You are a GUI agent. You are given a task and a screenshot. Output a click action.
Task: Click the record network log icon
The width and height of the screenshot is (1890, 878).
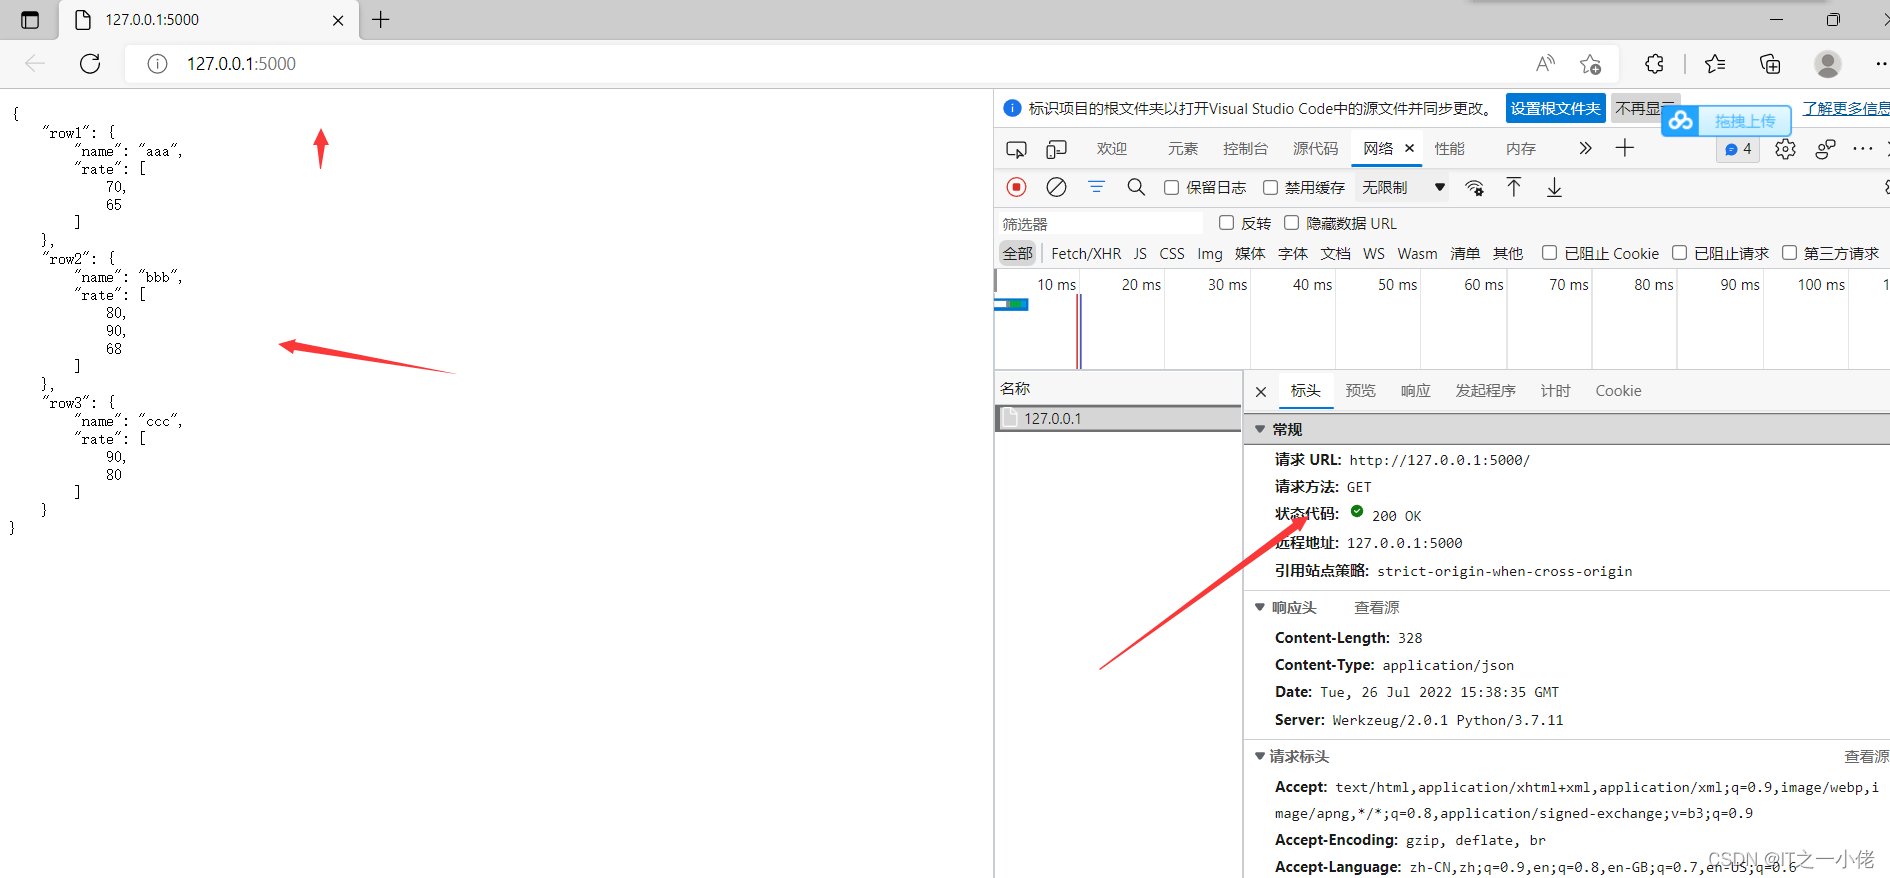(1016, 187)
